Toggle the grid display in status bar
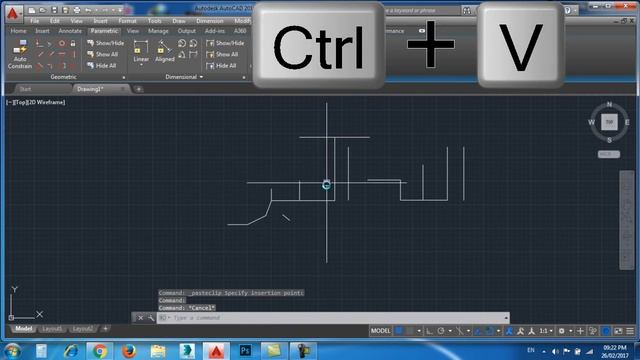Image resolution: width=640 pixels, height=360 pixels. point(399,331)
